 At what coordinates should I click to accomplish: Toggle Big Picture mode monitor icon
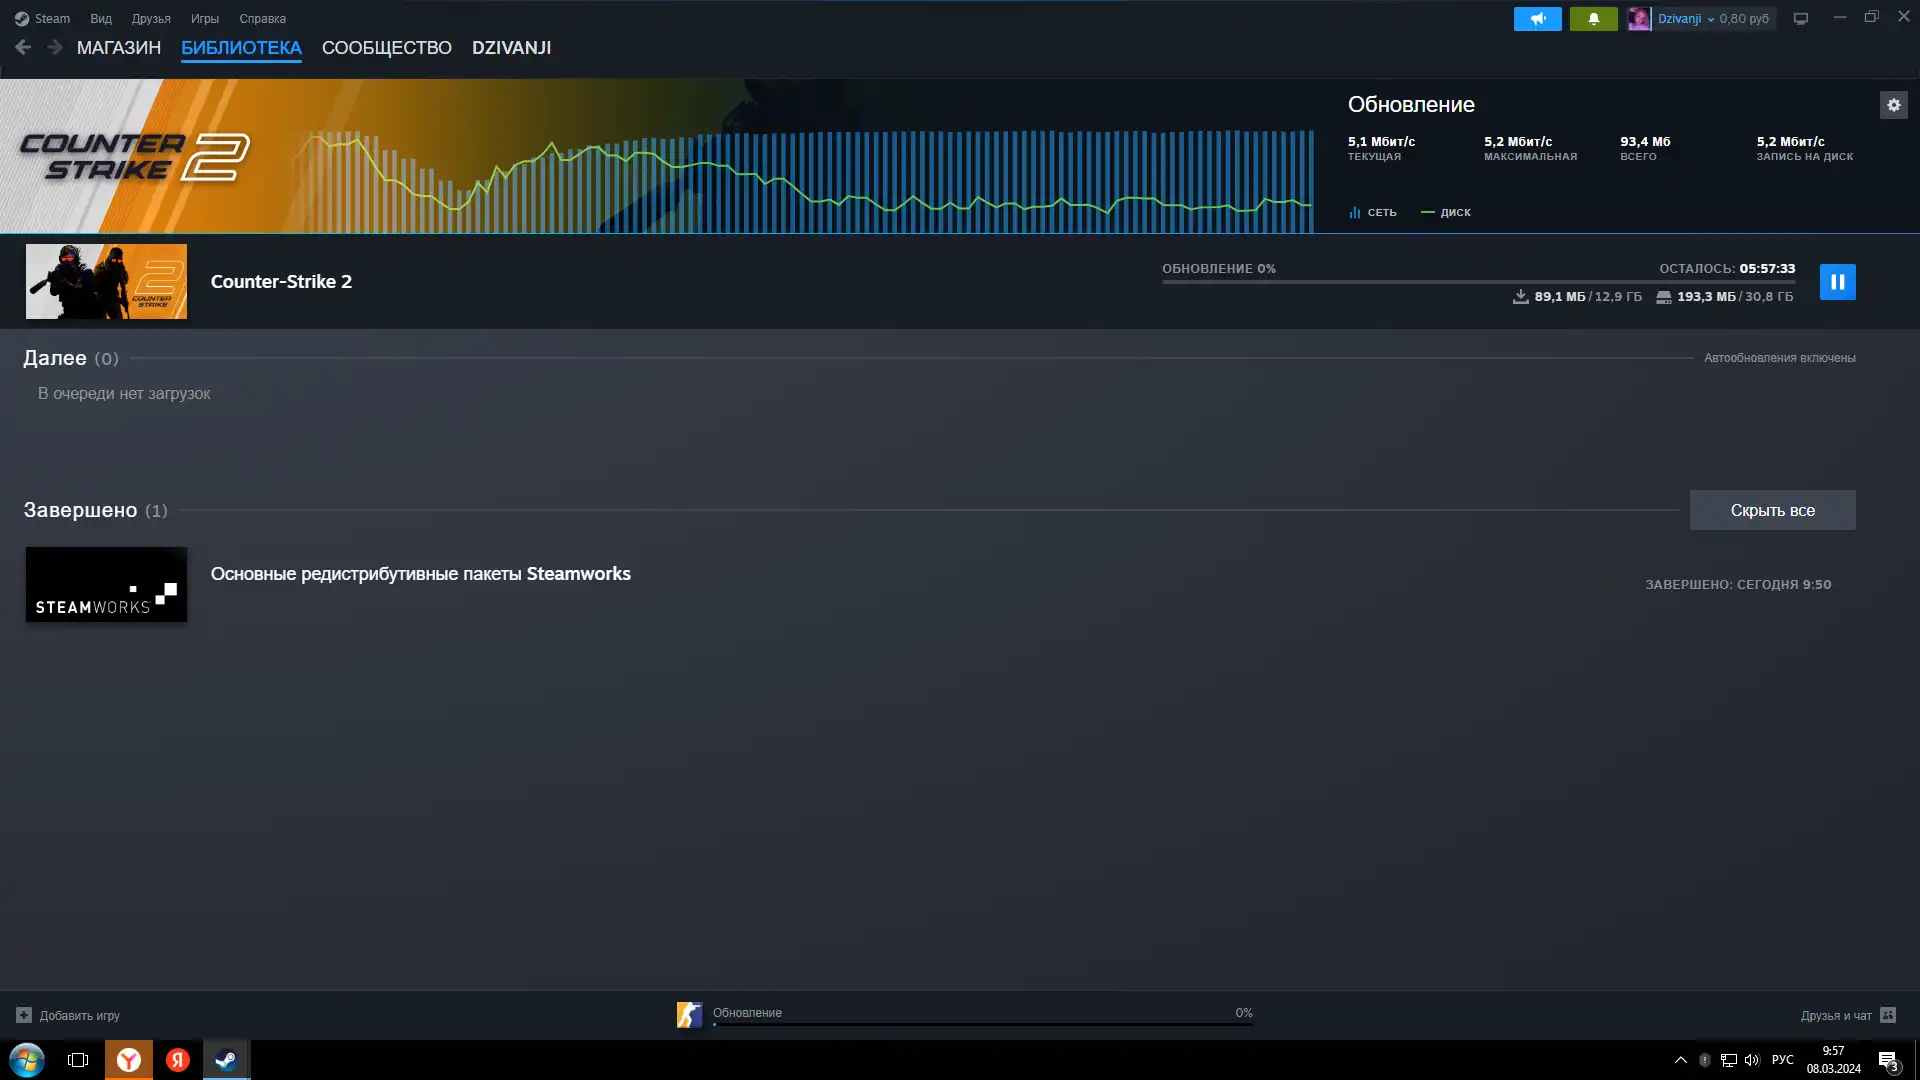pos(1801,19)
